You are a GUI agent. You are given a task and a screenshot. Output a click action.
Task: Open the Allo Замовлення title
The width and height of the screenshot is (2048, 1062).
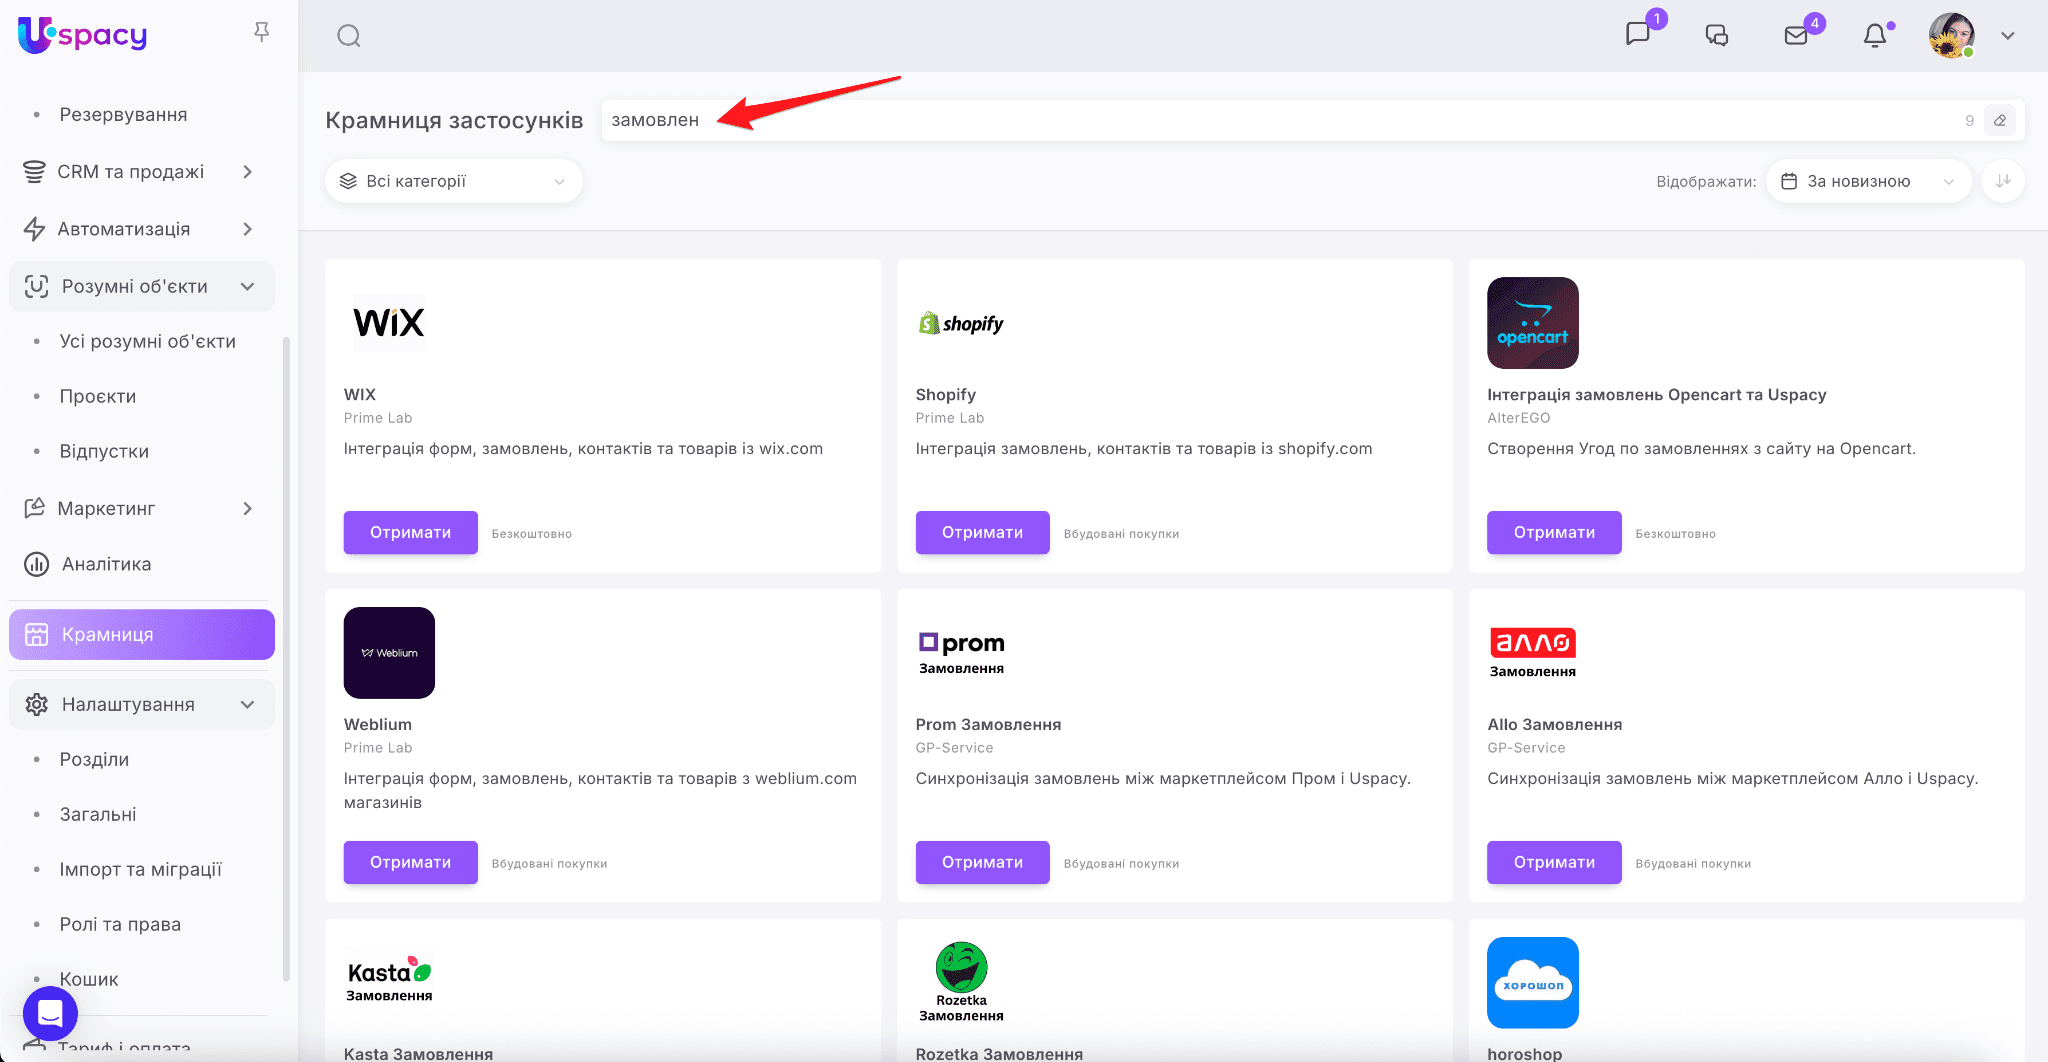(1555, 725)
